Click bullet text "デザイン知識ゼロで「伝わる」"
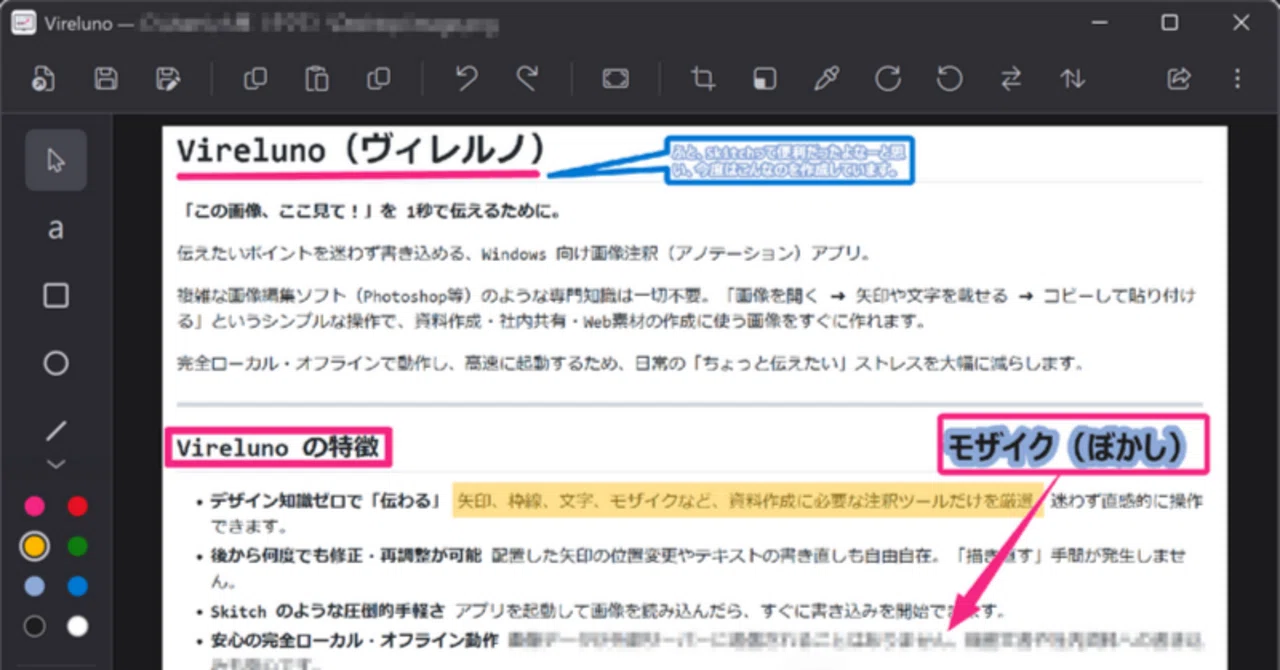Screen dimensions: 1280x670 click(x=325, y=500)
